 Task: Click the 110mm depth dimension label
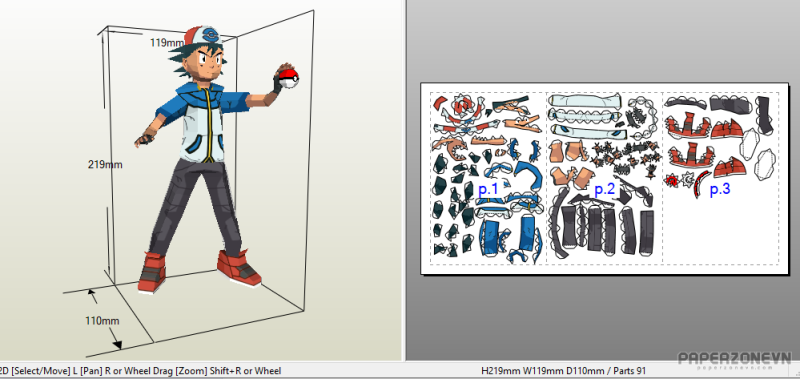click(x=102, y=321)
